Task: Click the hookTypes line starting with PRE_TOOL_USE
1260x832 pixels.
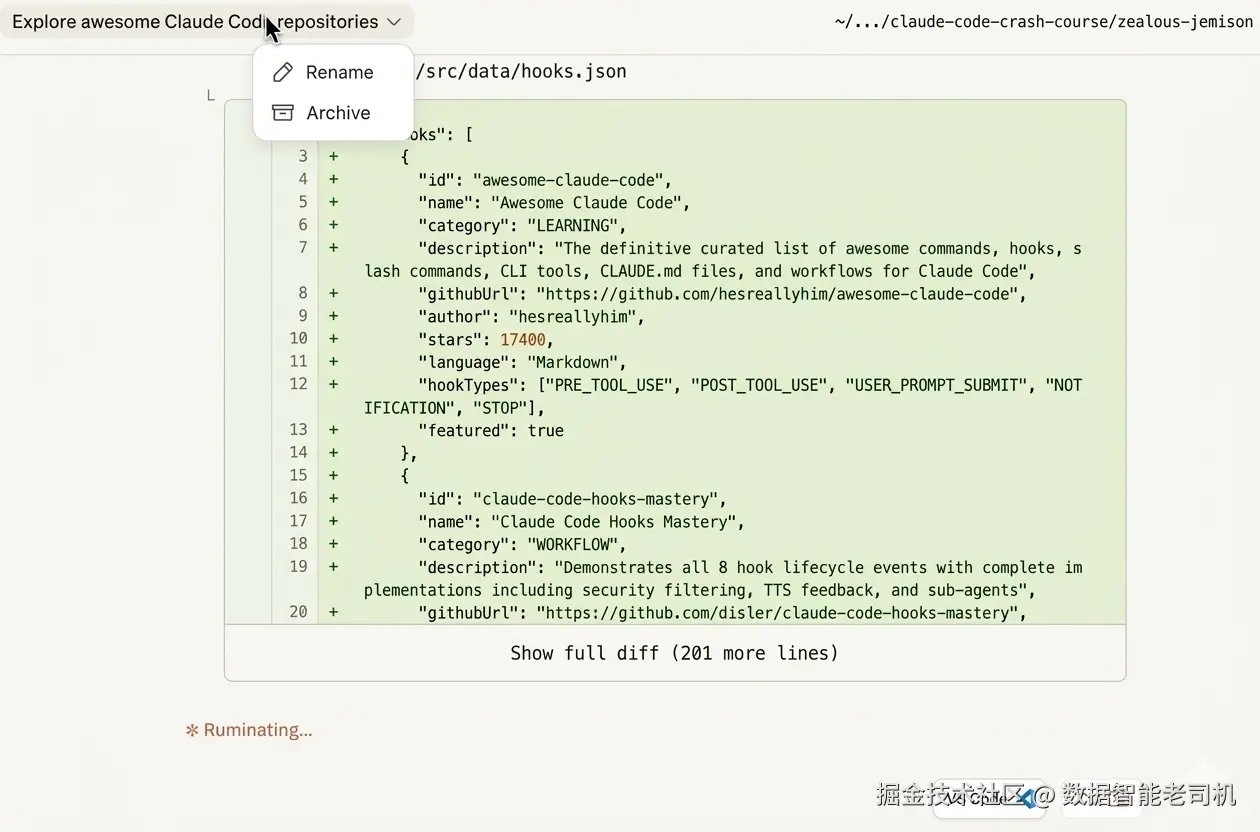Action: (x=723, y=396)
